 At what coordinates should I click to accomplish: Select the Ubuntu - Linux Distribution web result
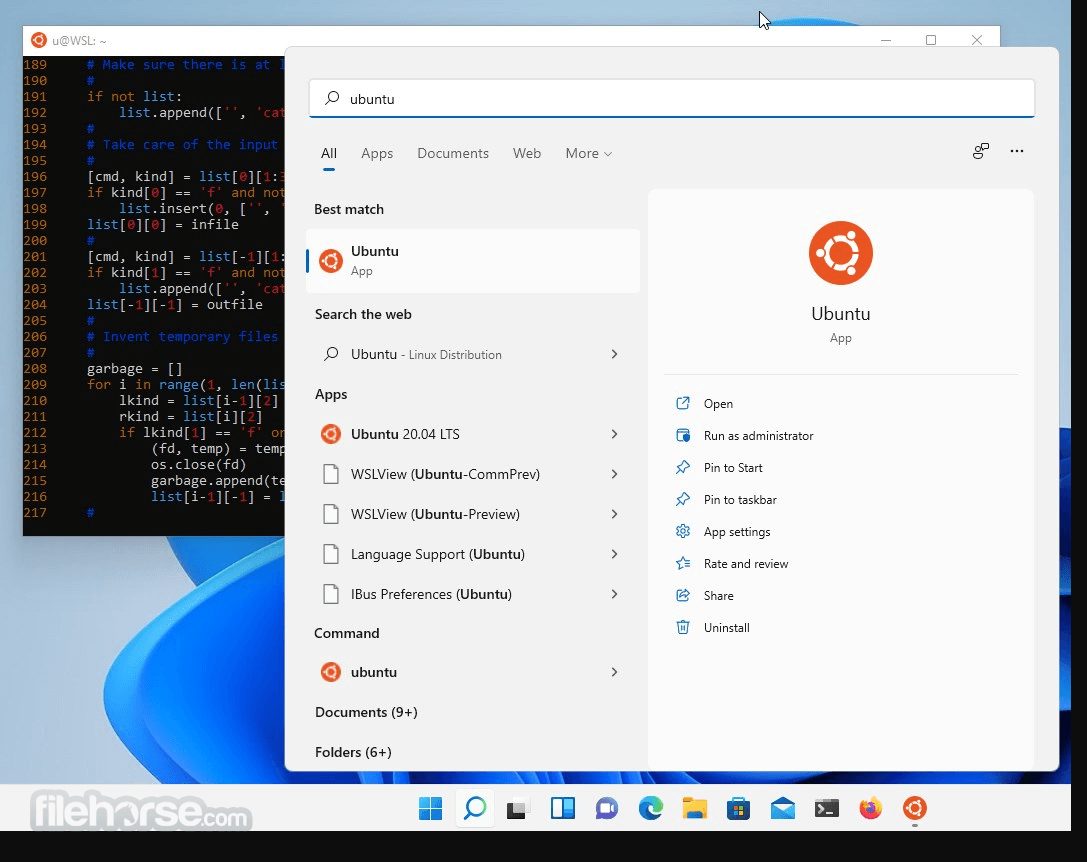473,354
